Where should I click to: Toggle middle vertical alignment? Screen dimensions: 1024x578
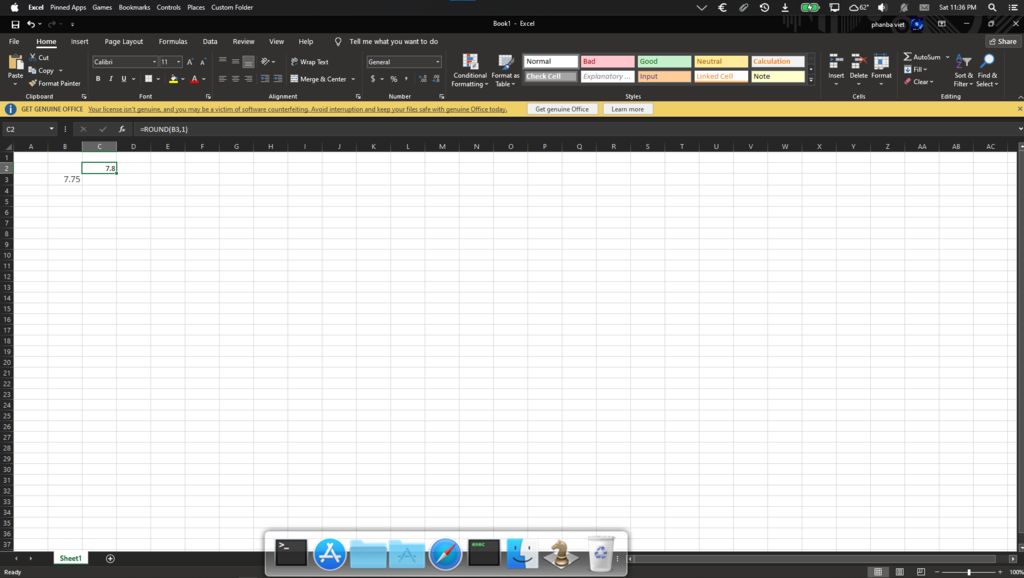[x=235, y=61]
